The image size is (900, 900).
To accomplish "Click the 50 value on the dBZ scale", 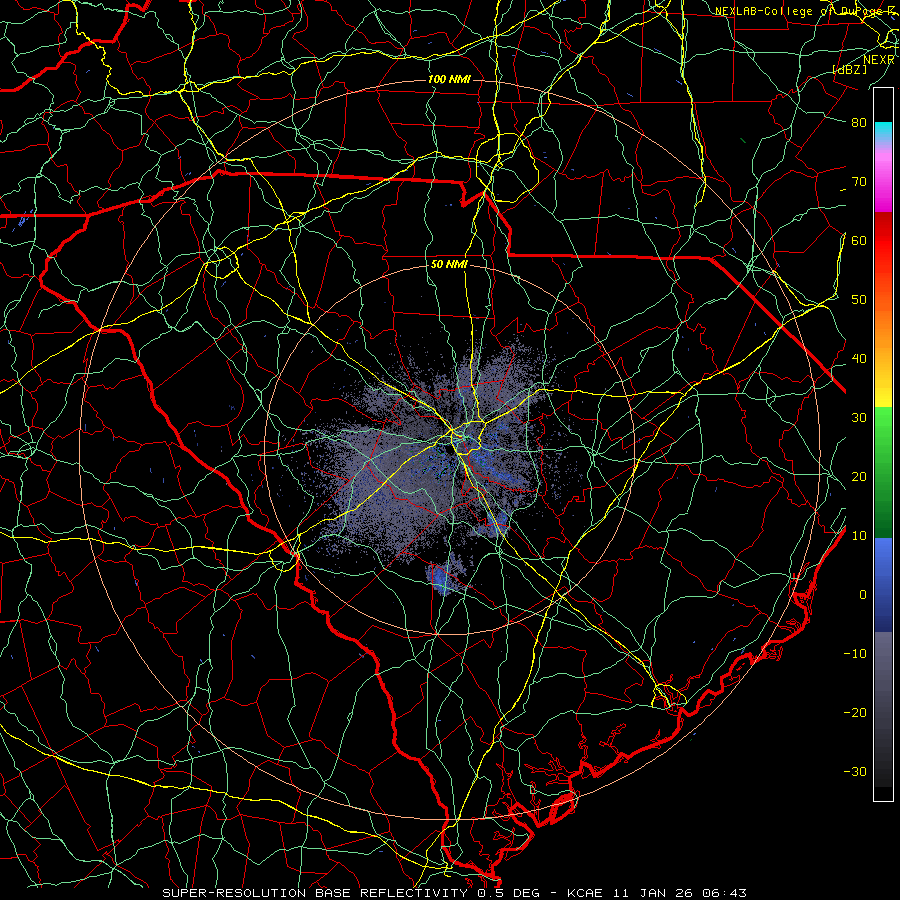I will click(859, 300).
